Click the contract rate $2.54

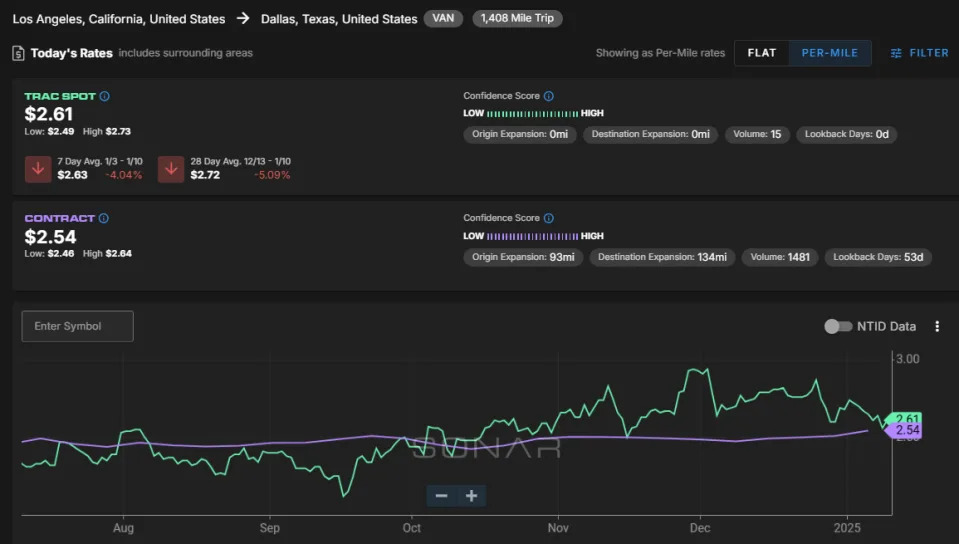51,237
